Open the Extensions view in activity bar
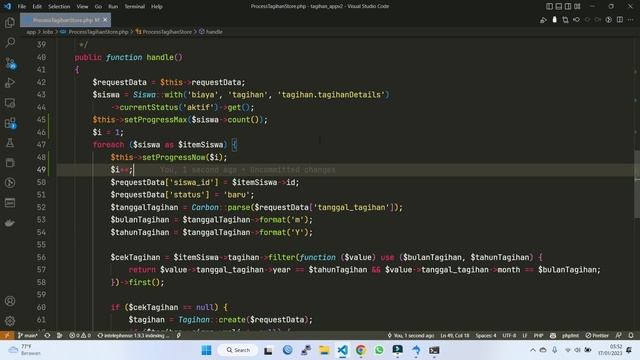This screenshot has height=360, width=640. 10,122
